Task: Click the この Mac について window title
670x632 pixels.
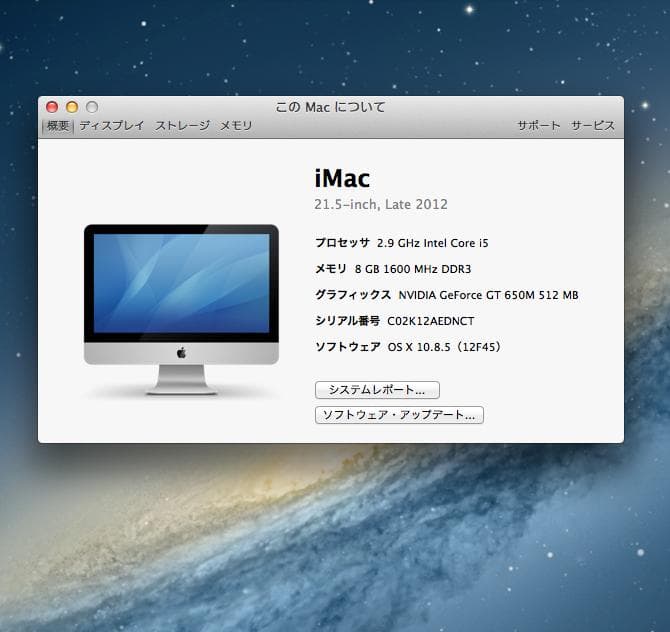Action: [330, 107]
